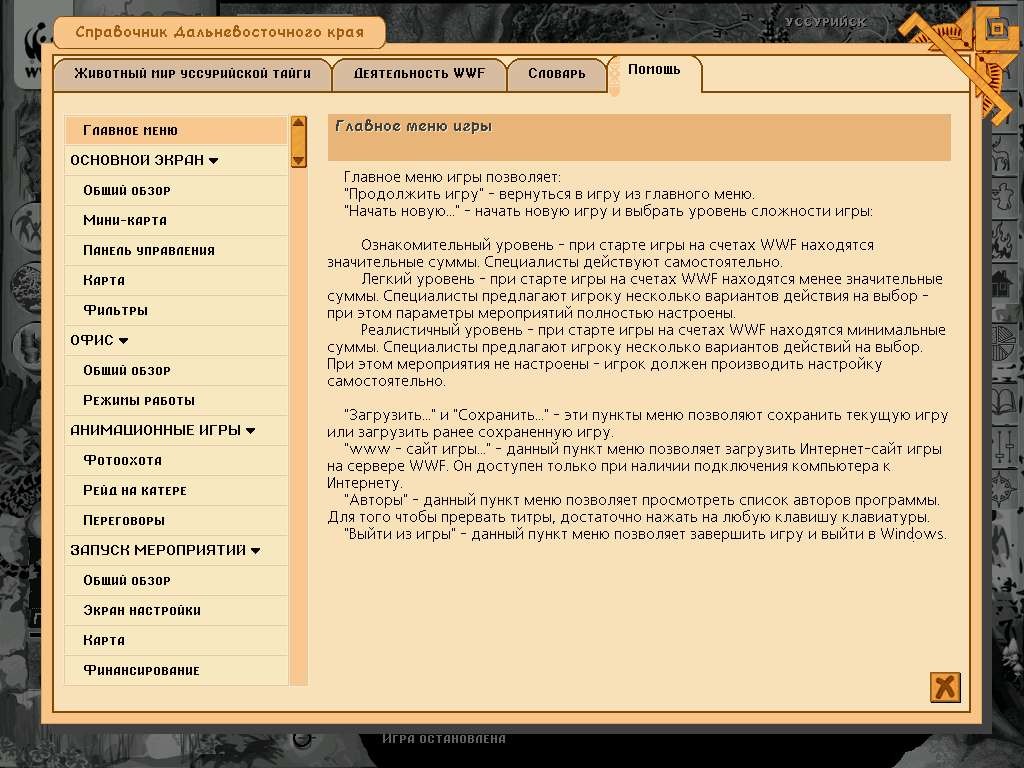Viewport: 1024px width, 768px height.
Task: Click the house icon in the background right toolbar
Action: click(x=1003, y=282)
